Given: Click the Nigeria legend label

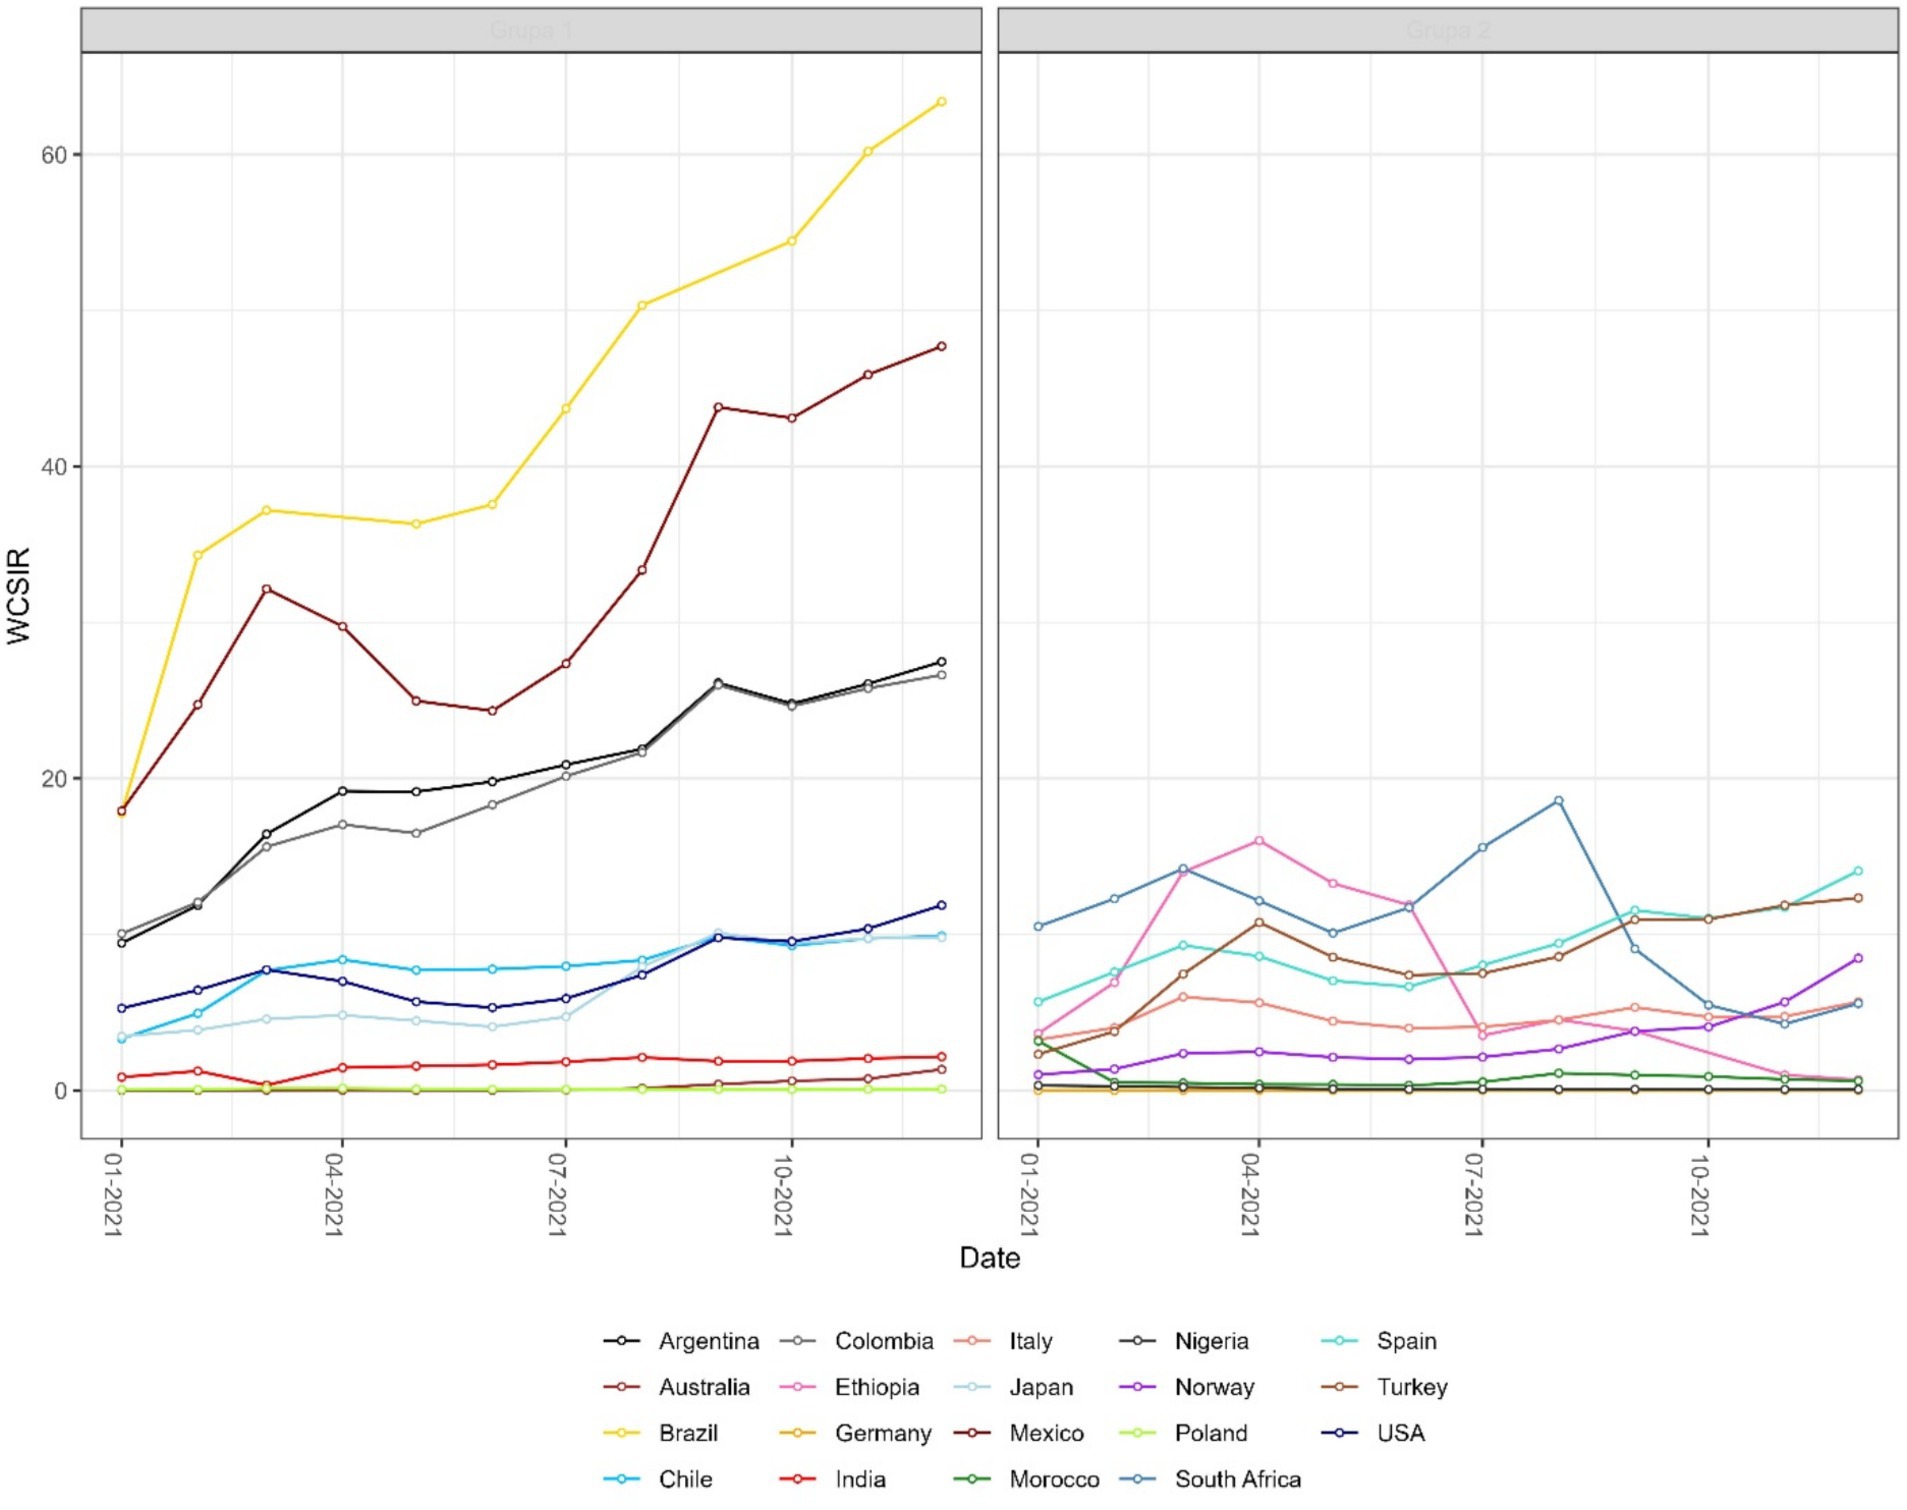Looking at the screenshot, I should 1211,1341.
